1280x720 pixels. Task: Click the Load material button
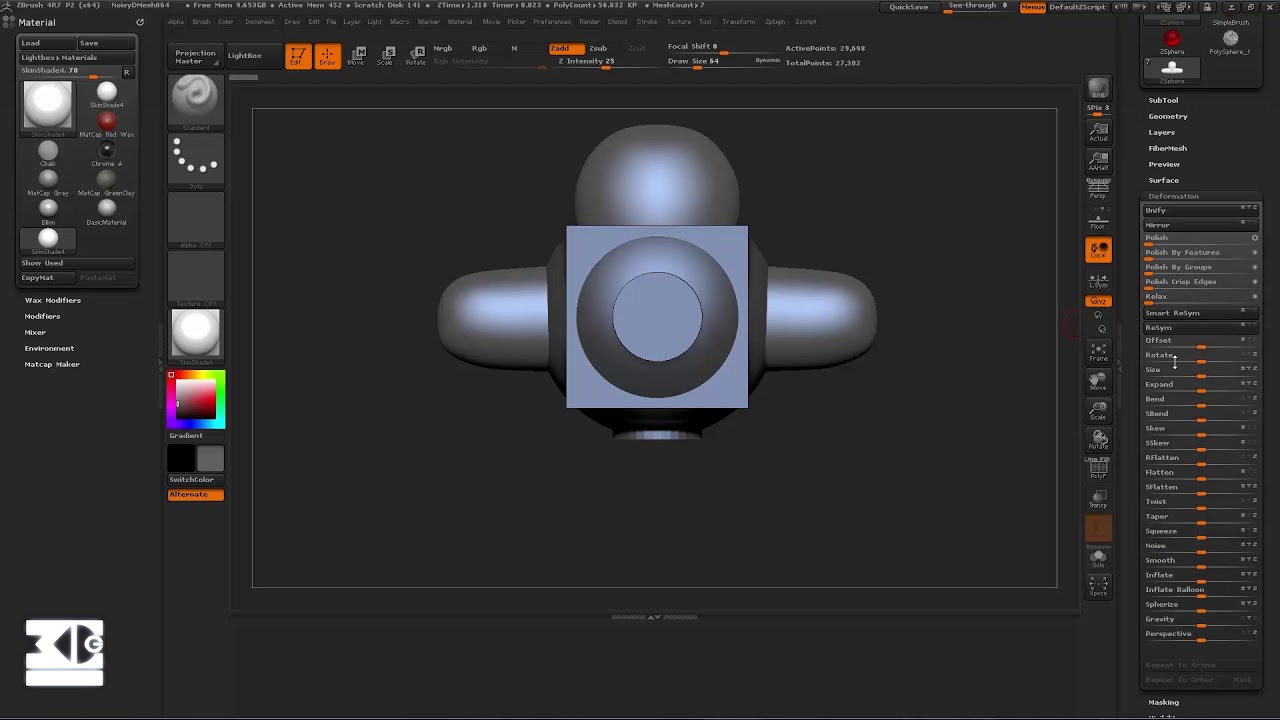[47, 43]
